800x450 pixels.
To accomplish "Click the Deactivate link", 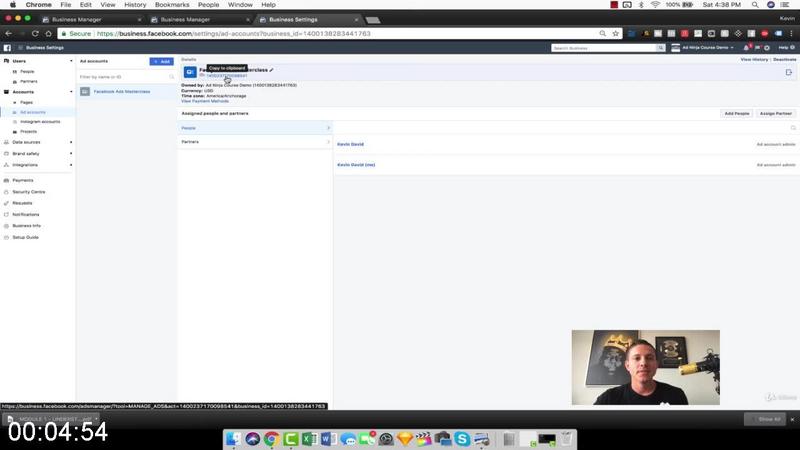I will pyautogui.click(x=785, y=60).
